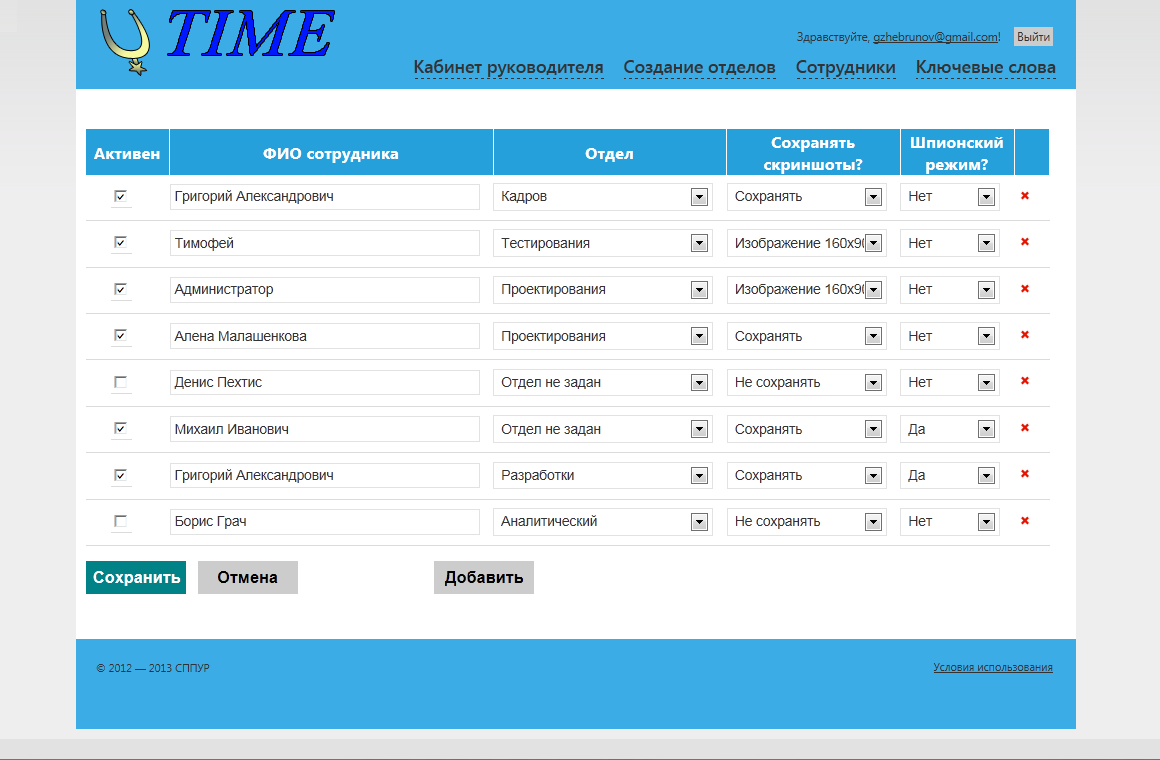Disable the Активен checkbox for Михаил Иванович
Viewport: 1160px width, 760px height.
120,428
